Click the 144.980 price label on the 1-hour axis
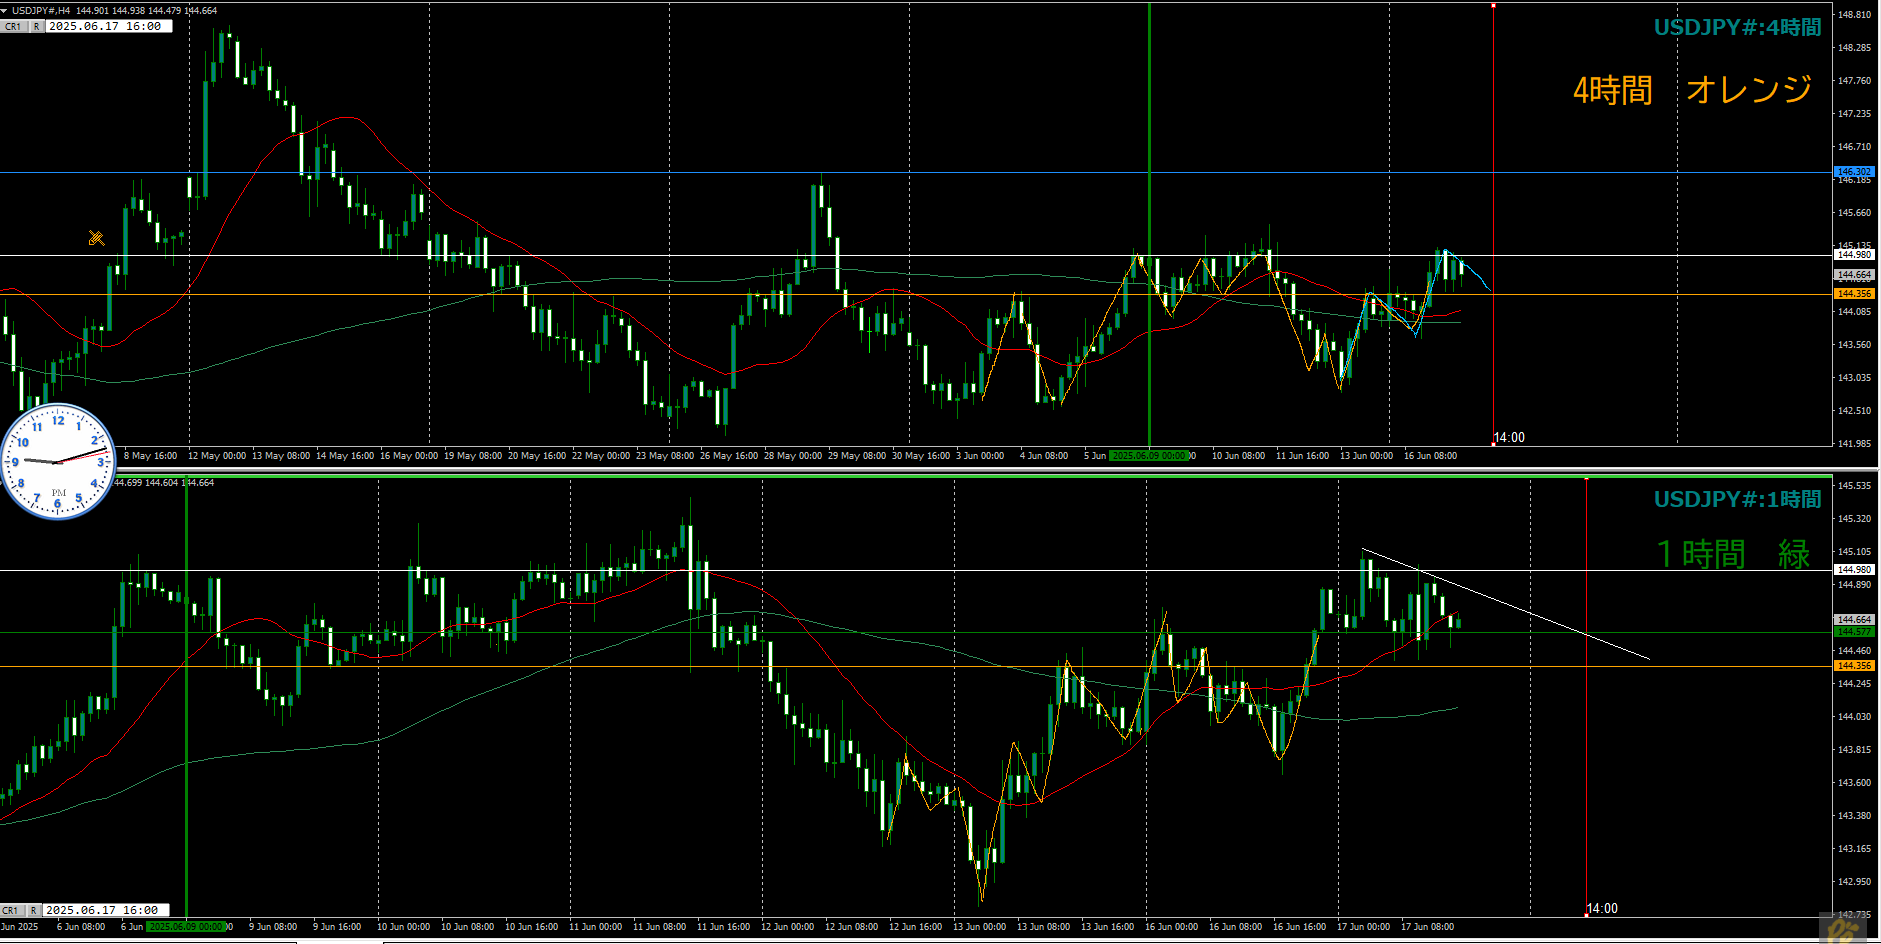 pos(1854,570)
